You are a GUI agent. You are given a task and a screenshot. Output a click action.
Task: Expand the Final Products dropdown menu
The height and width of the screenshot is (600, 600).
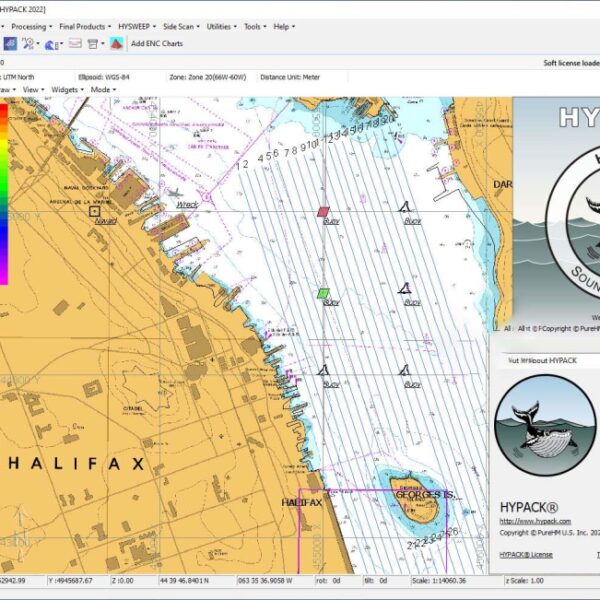point(84,26)
